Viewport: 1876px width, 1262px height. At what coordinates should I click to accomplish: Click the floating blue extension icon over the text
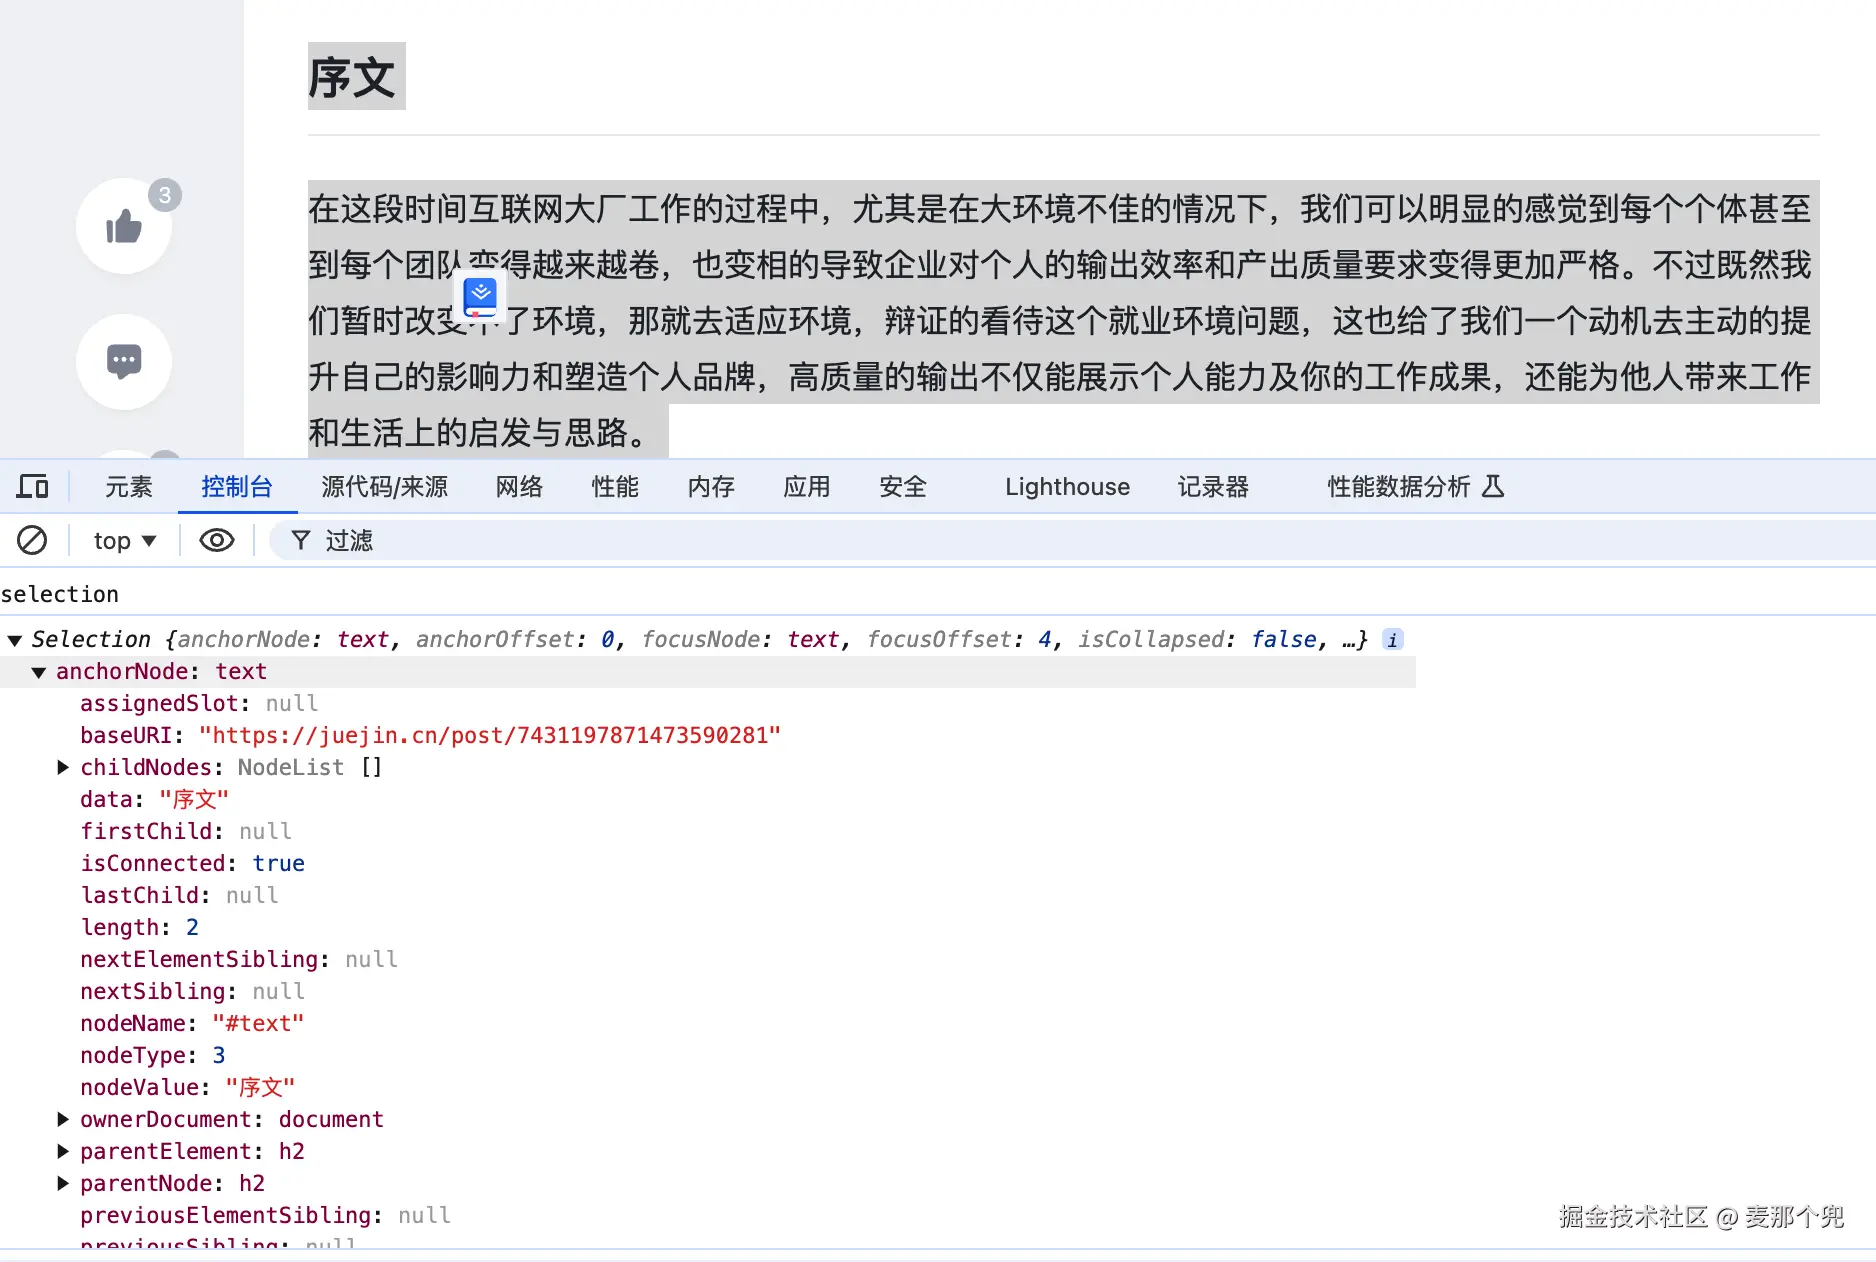pos(481,295)
